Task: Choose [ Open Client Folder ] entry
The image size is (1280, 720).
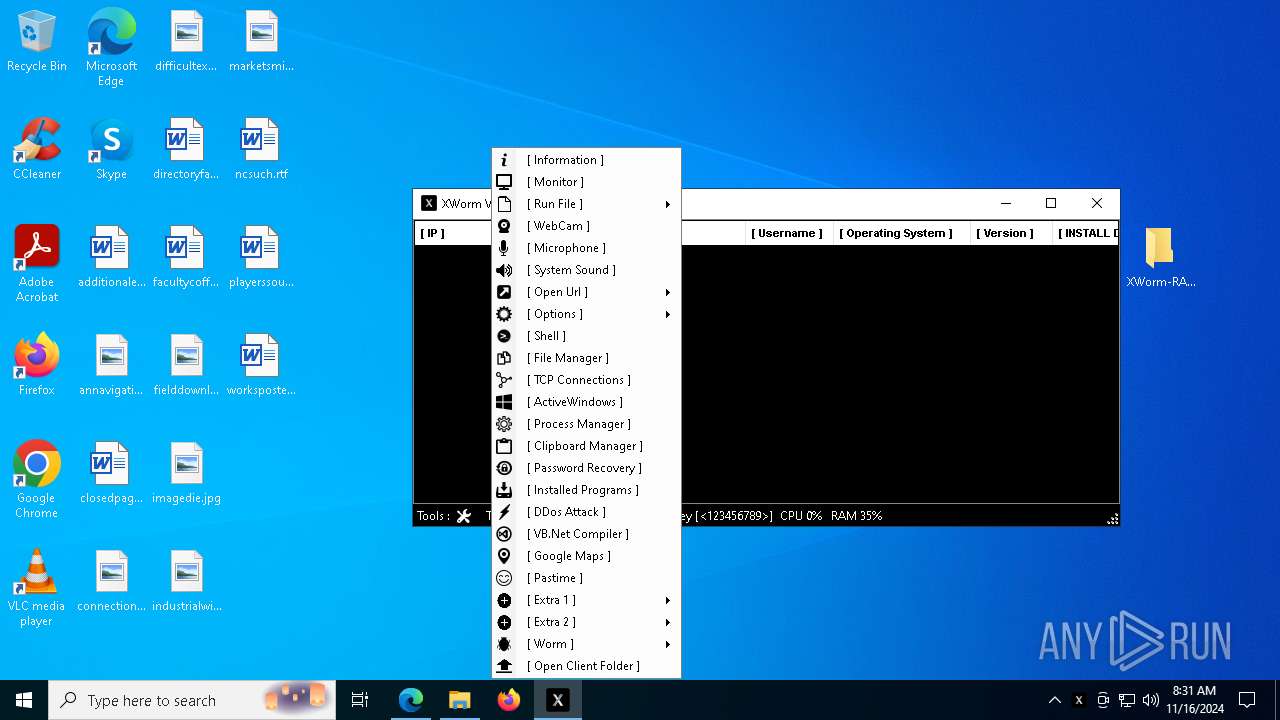Action: pos(586,666)
